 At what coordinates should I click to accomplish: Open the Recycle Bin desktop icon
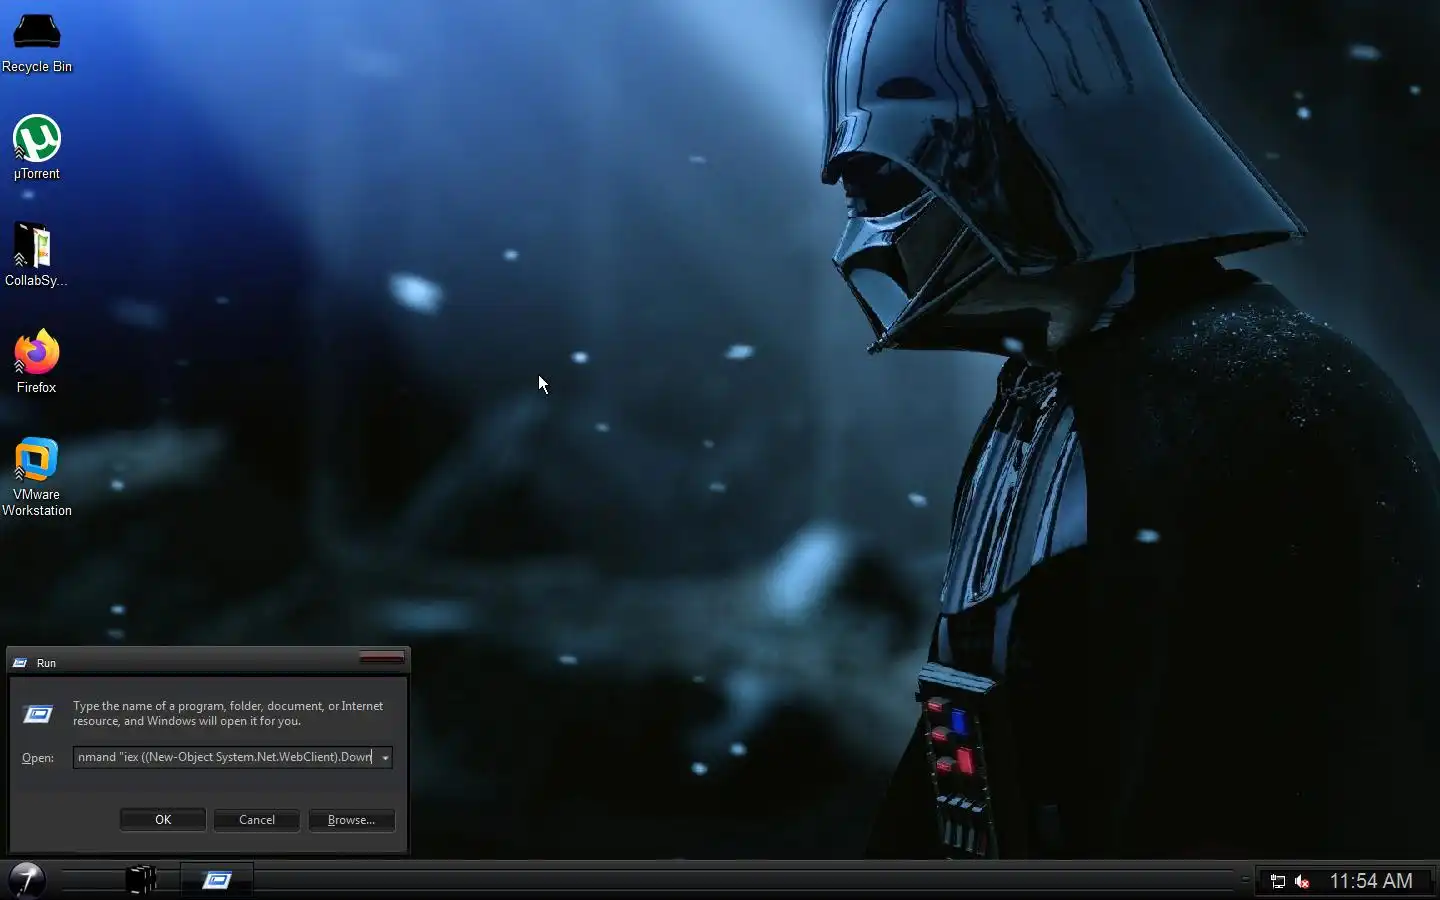(x=37, y=41)
